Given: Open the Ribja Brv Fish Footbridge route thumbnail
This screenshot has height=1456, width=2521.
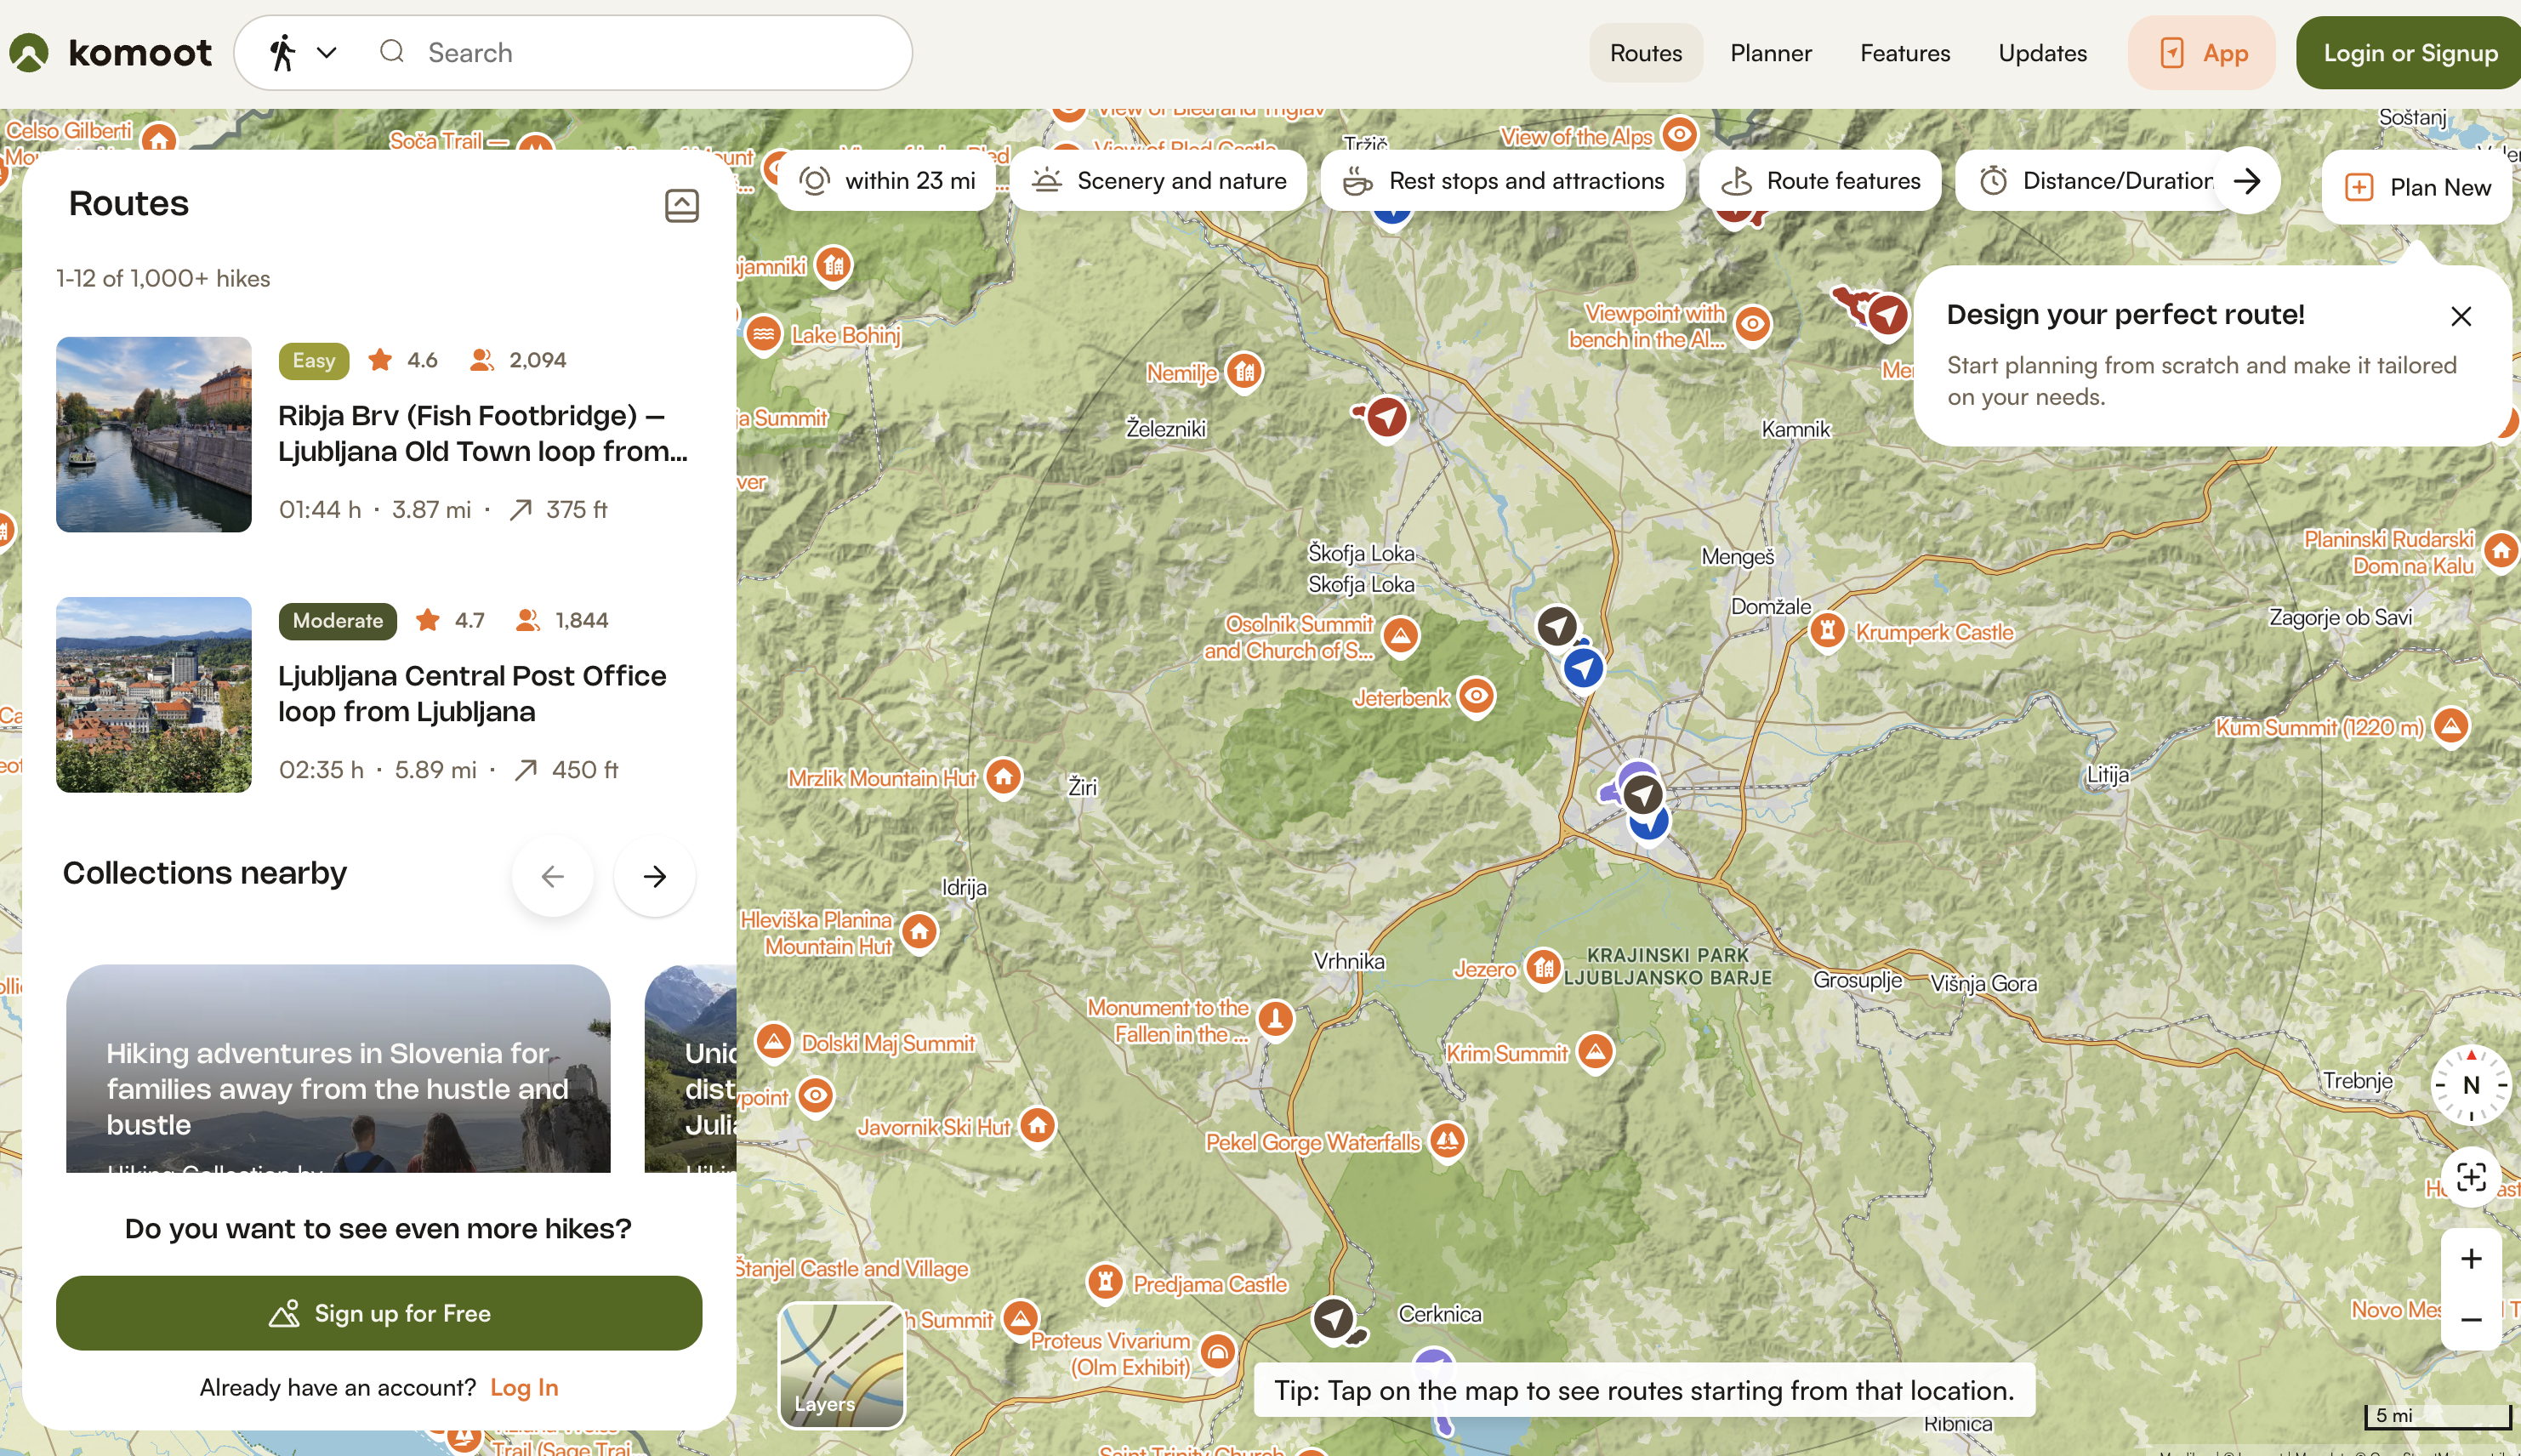Looking at the screenshot, I should (154, 434).
